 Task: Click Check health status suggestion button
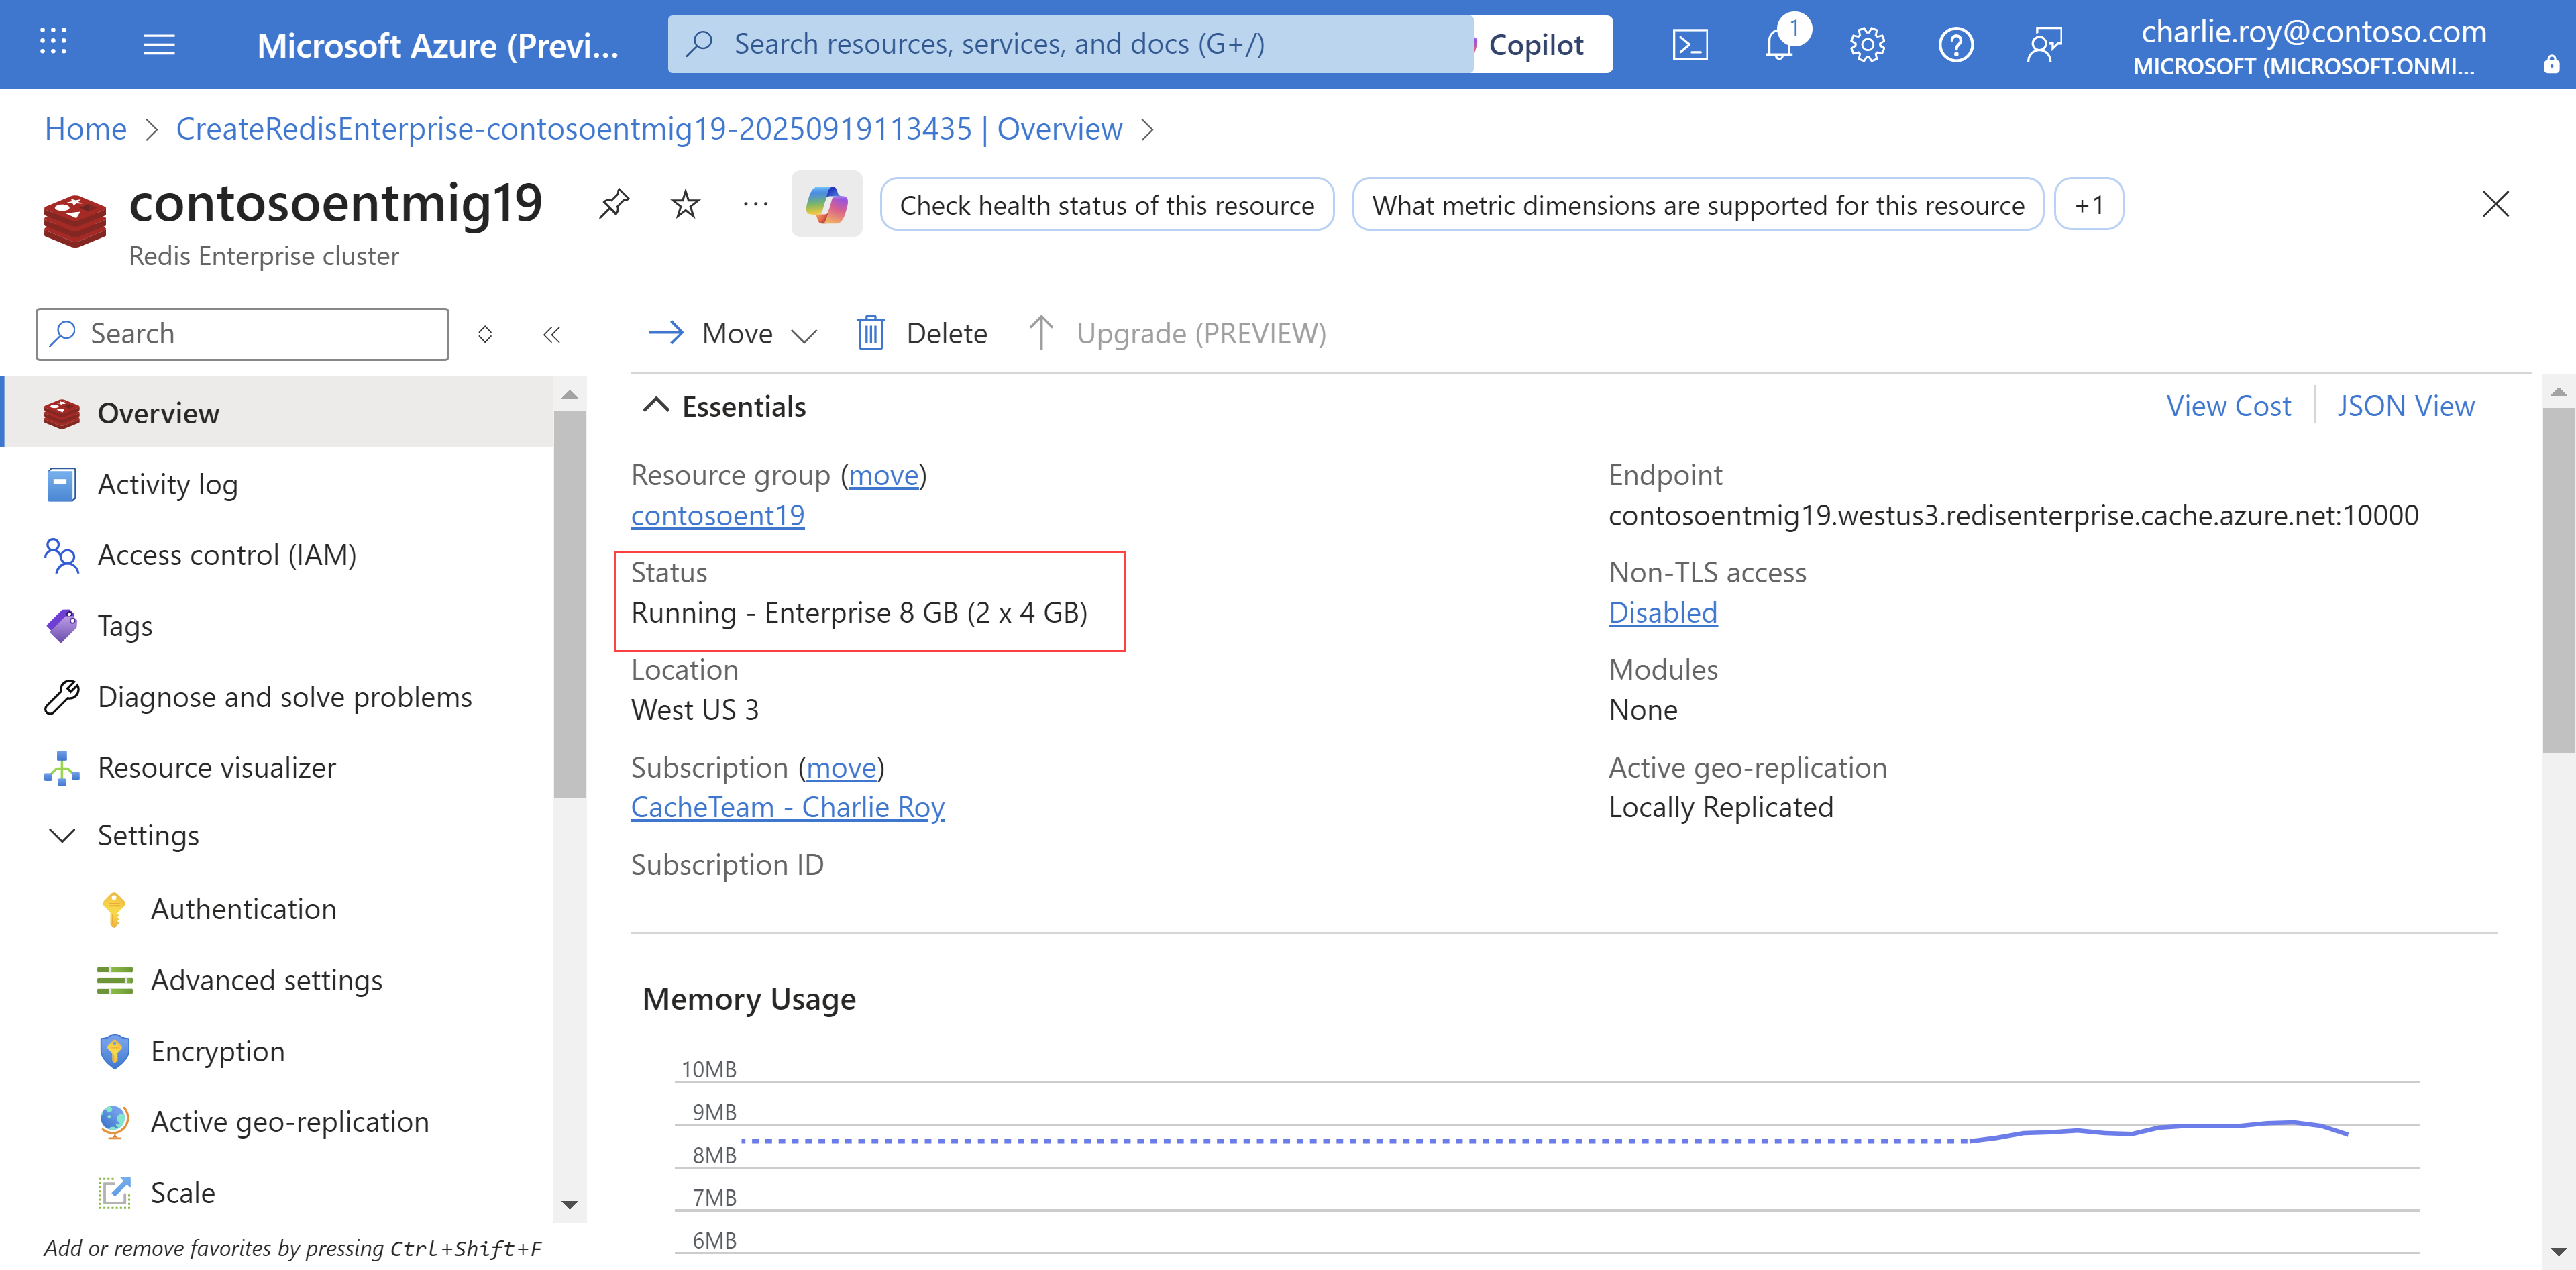(1106, 205)
